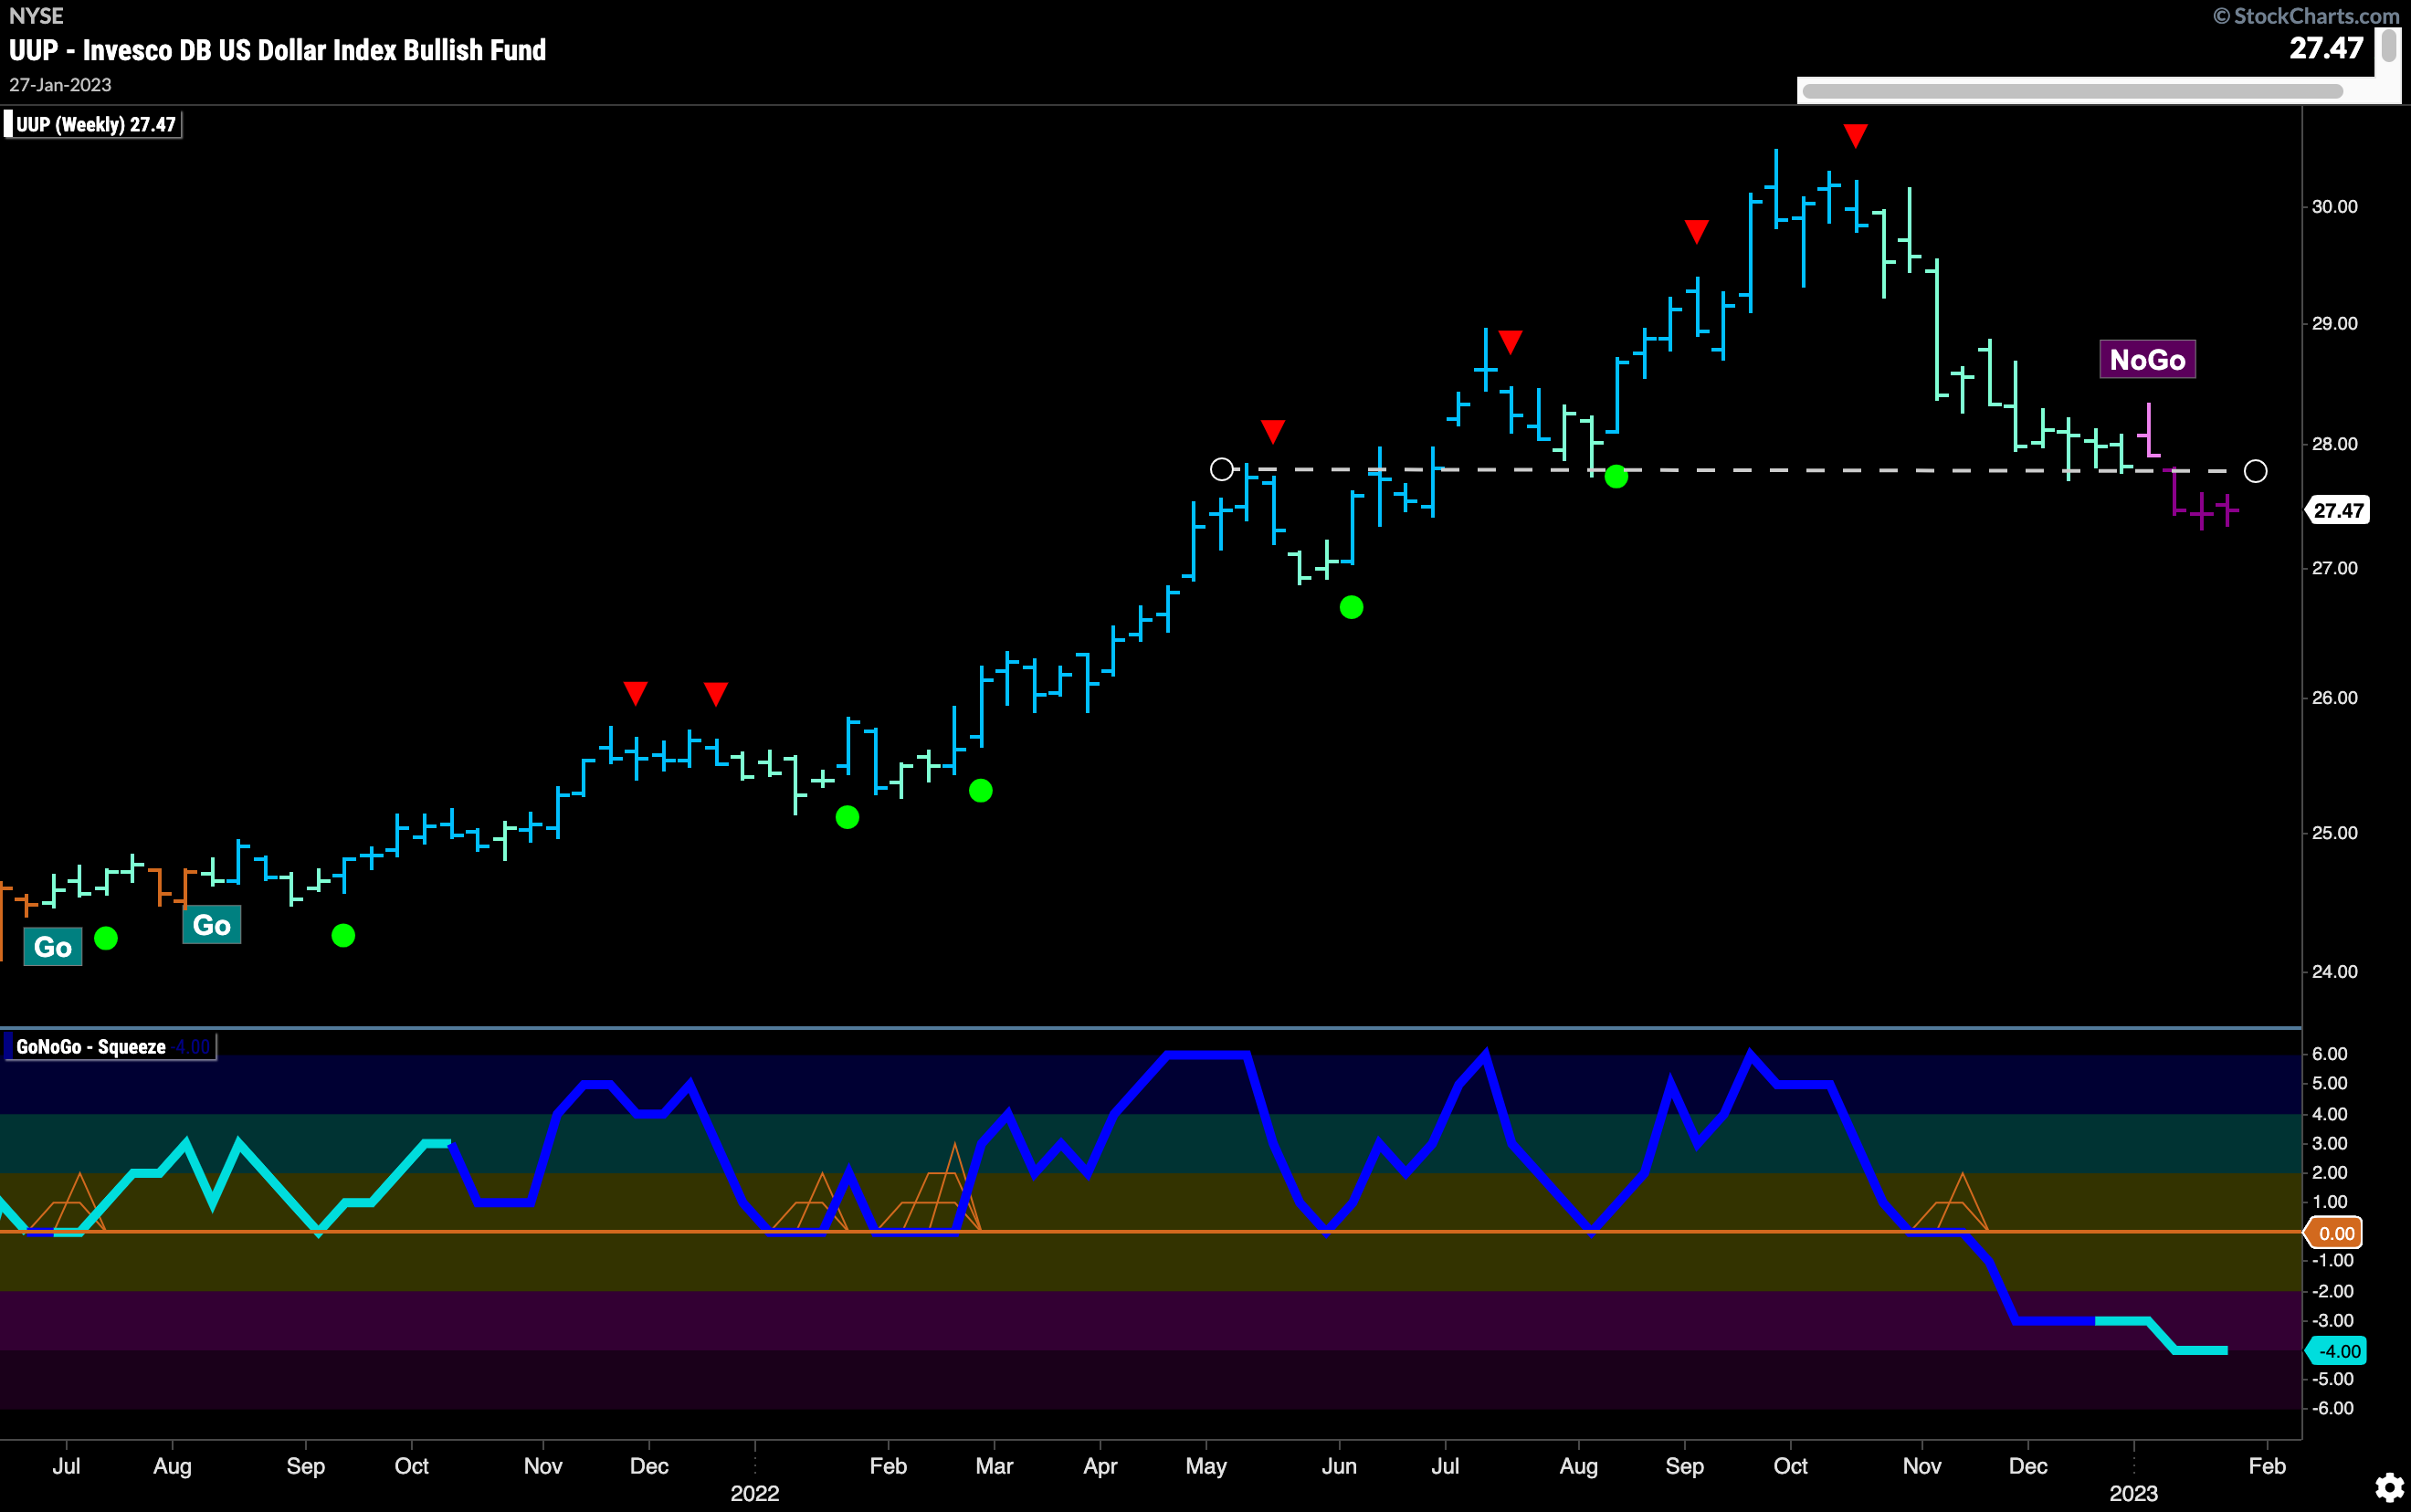Click the NYSE exchange label

pyautogui.click(x=36, y=15)
